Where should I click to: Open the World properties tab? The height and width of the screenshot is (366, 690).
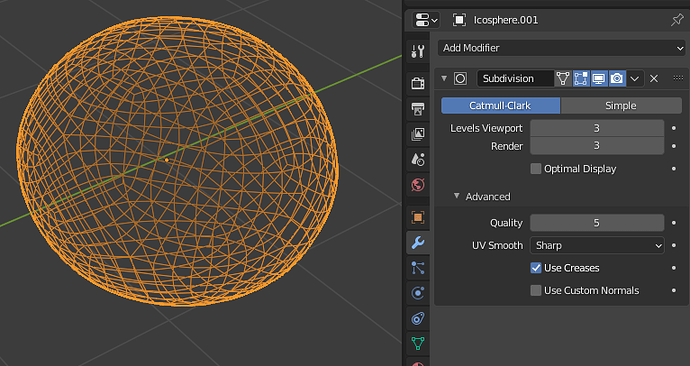coord(418,185)
